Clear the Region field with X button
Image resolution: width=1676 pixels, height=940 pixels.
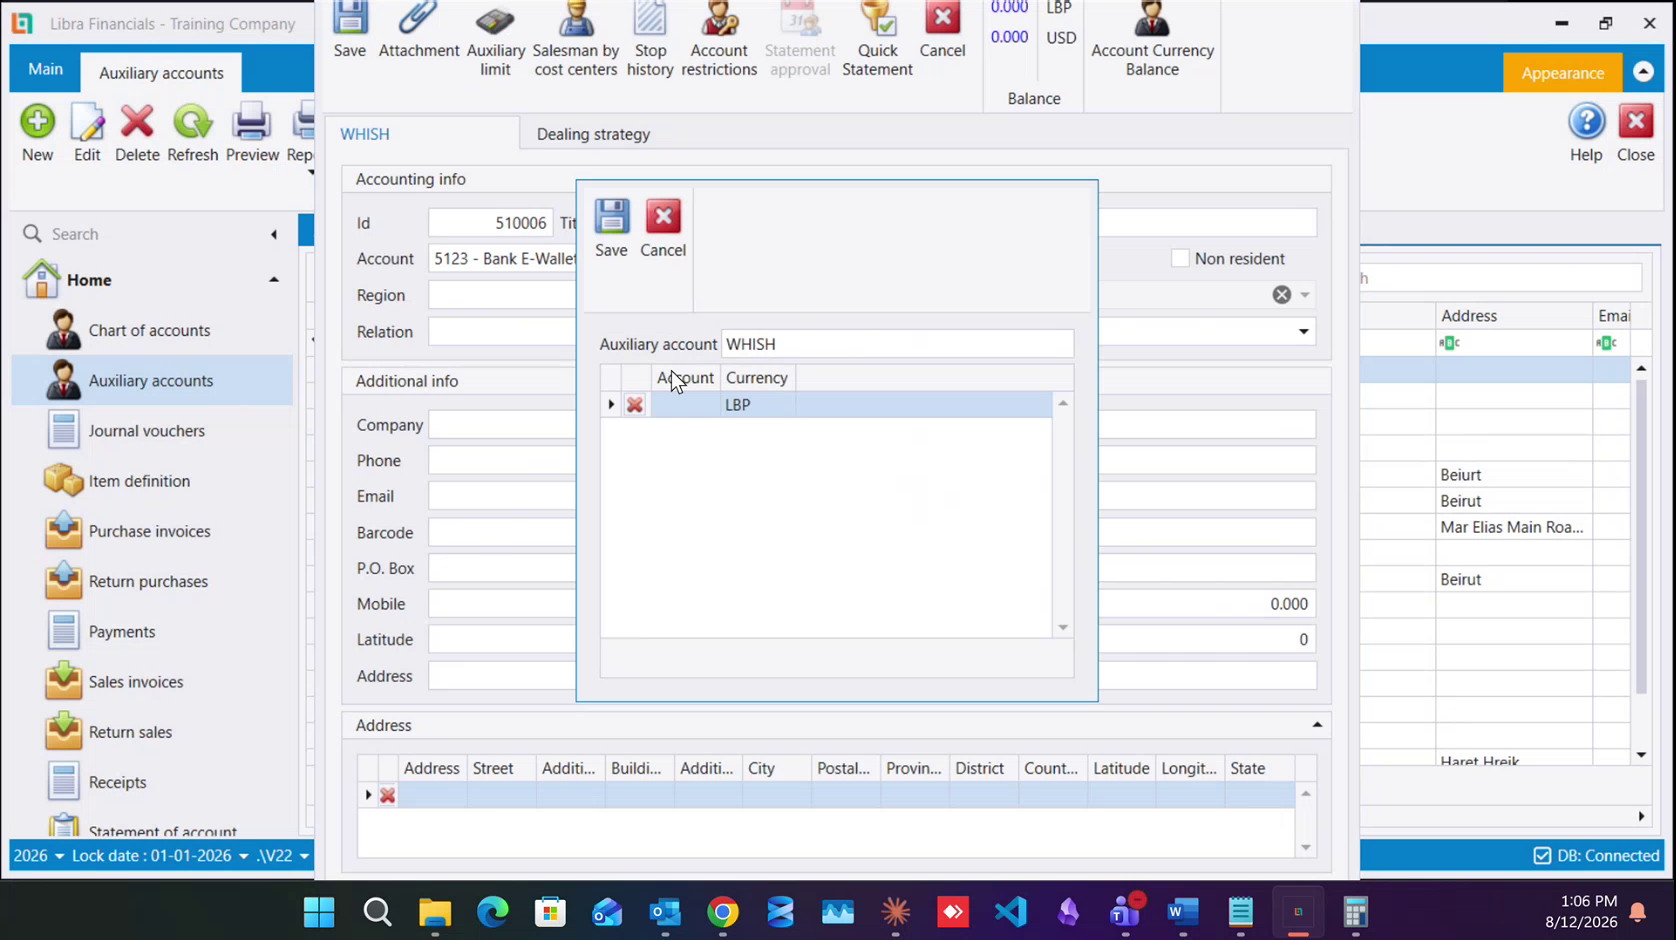[x=1281, y=295]
